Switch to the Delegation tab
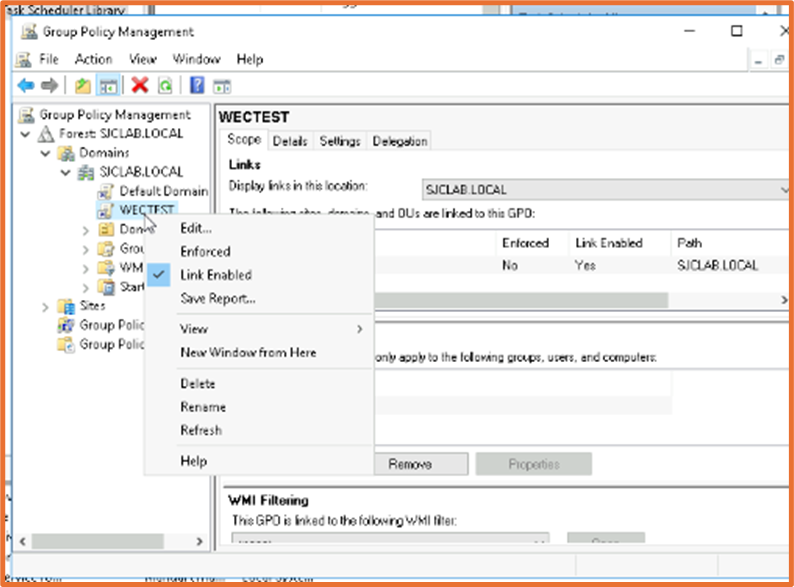 (400, 141)
